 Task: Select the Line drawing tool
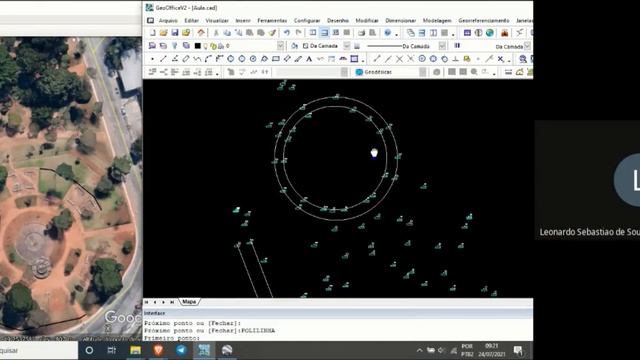pyautogui.click(x=163, y=59)
